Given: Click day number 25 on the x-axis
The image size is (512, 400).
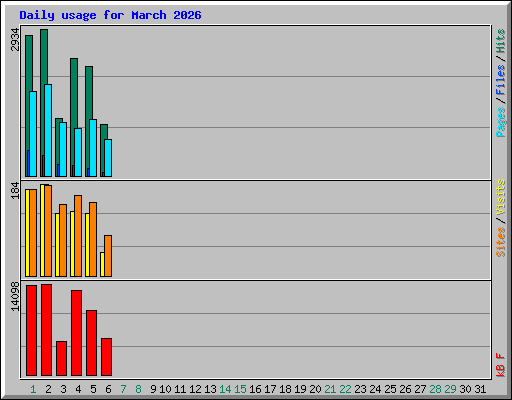Looking at the screenshot, I should 390,389.
